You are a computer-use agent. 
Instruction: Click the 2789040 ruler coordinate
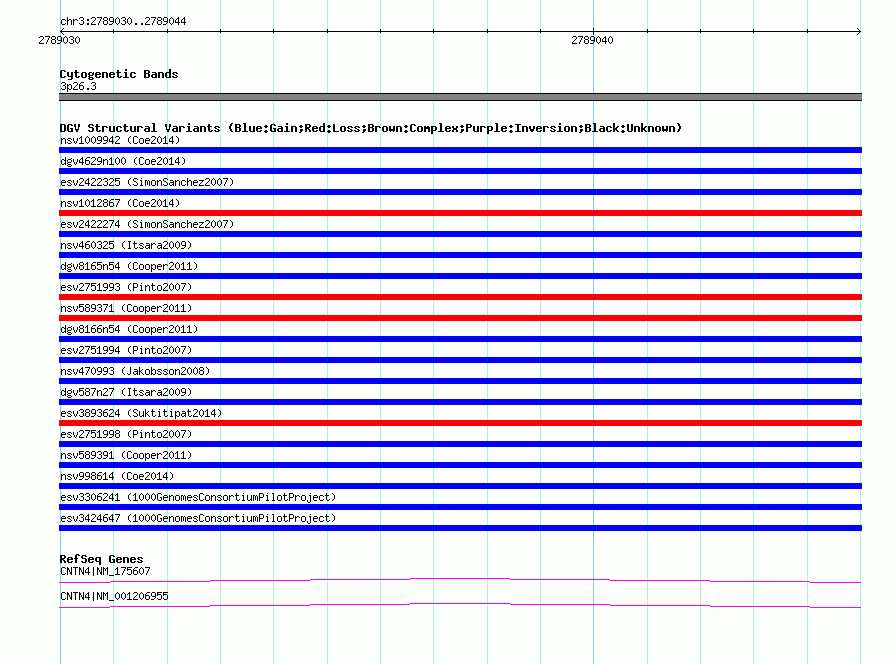pyautogui.click(x=592, y=40)
